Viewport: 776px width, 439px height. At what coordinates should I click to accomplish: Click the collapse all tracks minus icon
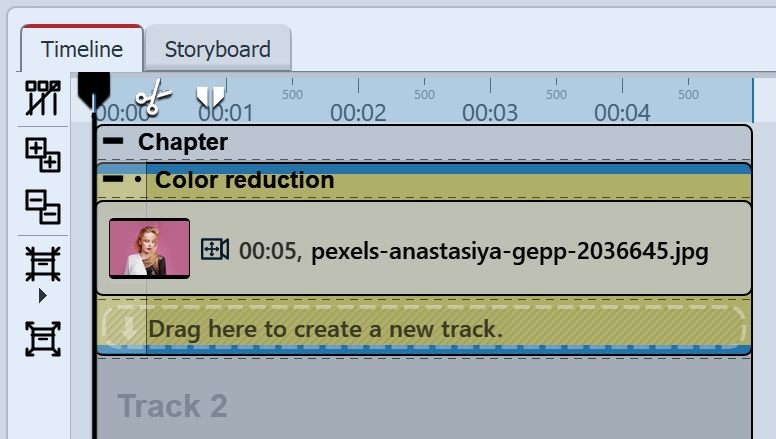tap(43, 206)
